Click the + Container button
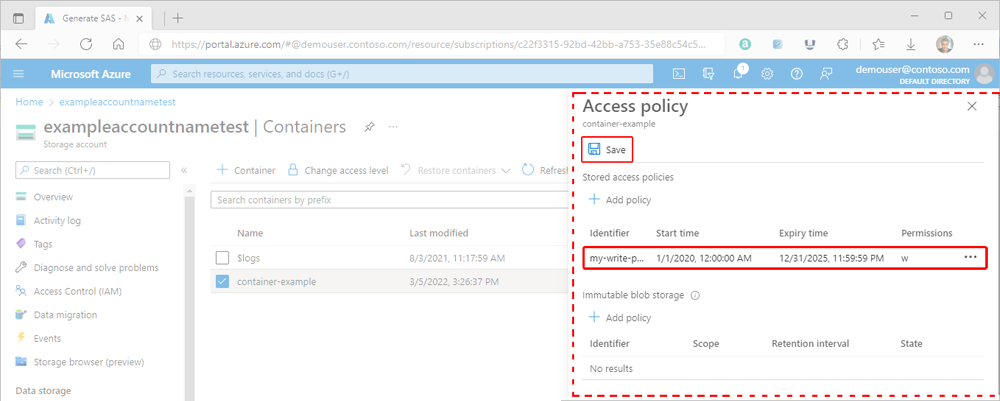1000x401 pixels. click(246, 170)
